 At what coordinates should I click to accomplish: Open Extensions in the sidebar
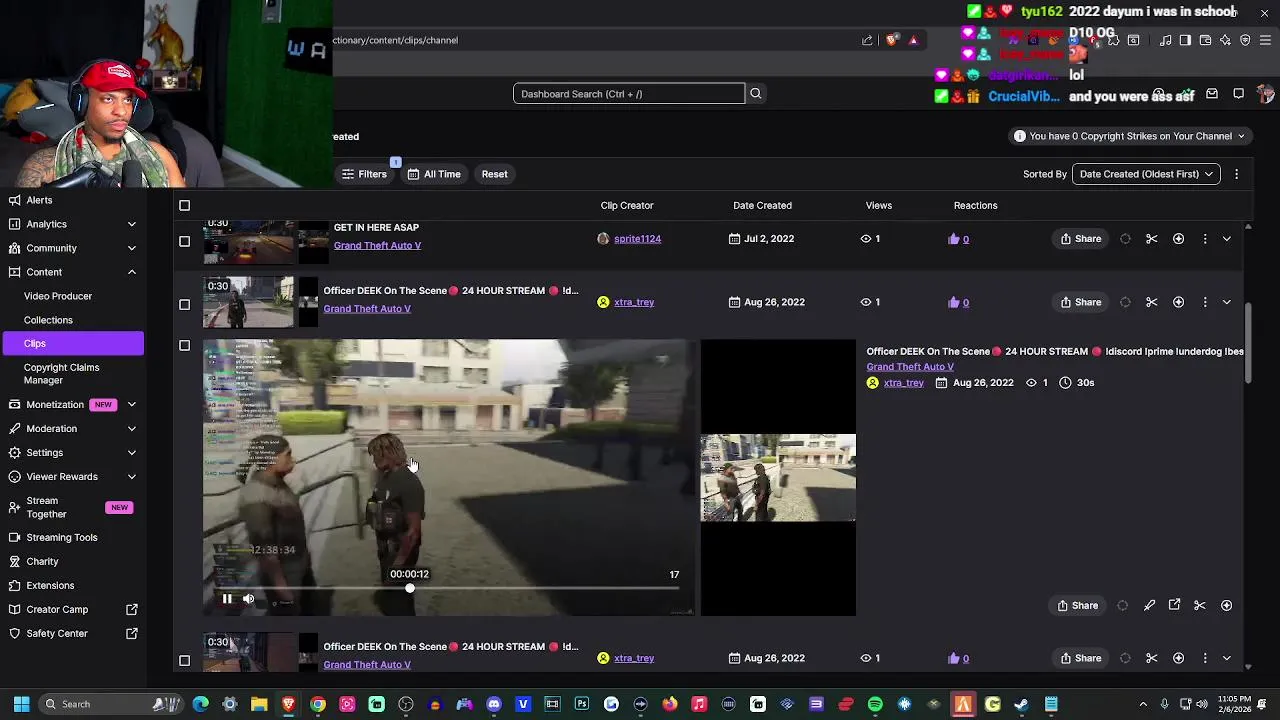tap(50, 585)
